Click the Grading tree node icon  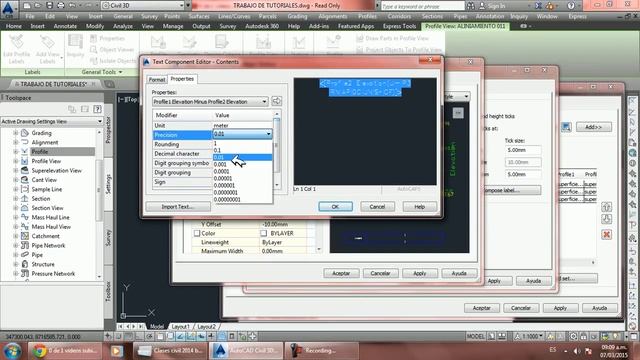tap(24, 133)
